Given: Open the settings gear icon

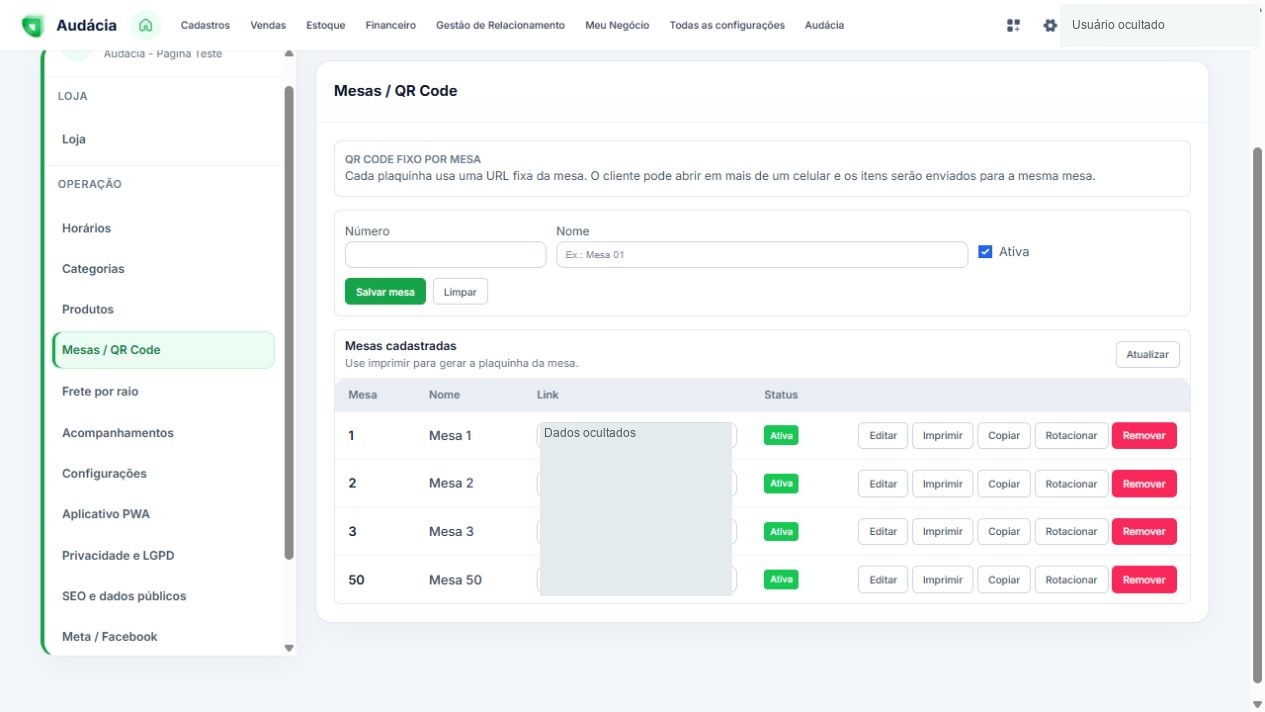Looking at the screenshot, I should pyautogui.click(x=1050, y=26).
